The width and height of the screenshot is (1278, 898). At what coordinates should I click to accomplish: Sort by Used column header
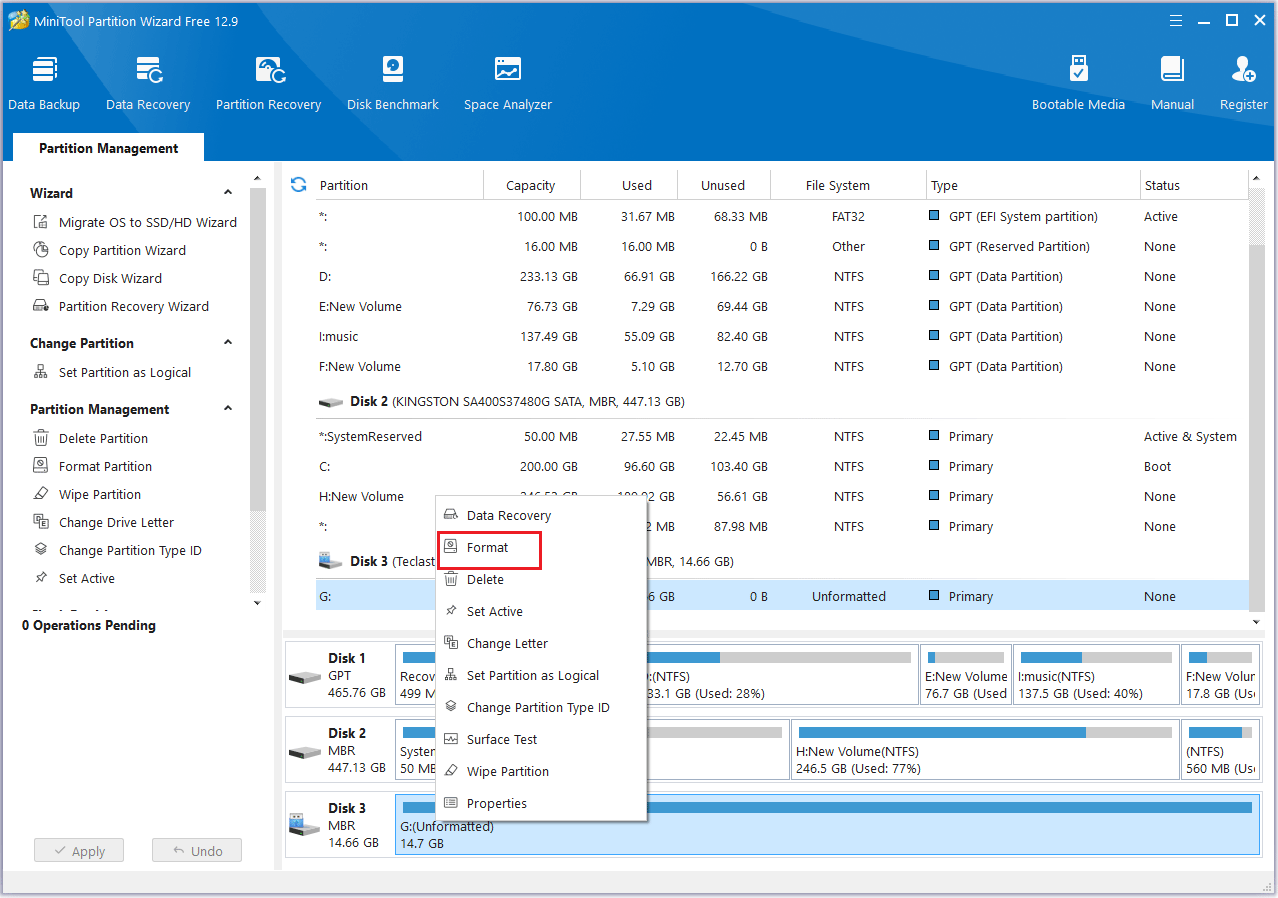pos(629,185)
